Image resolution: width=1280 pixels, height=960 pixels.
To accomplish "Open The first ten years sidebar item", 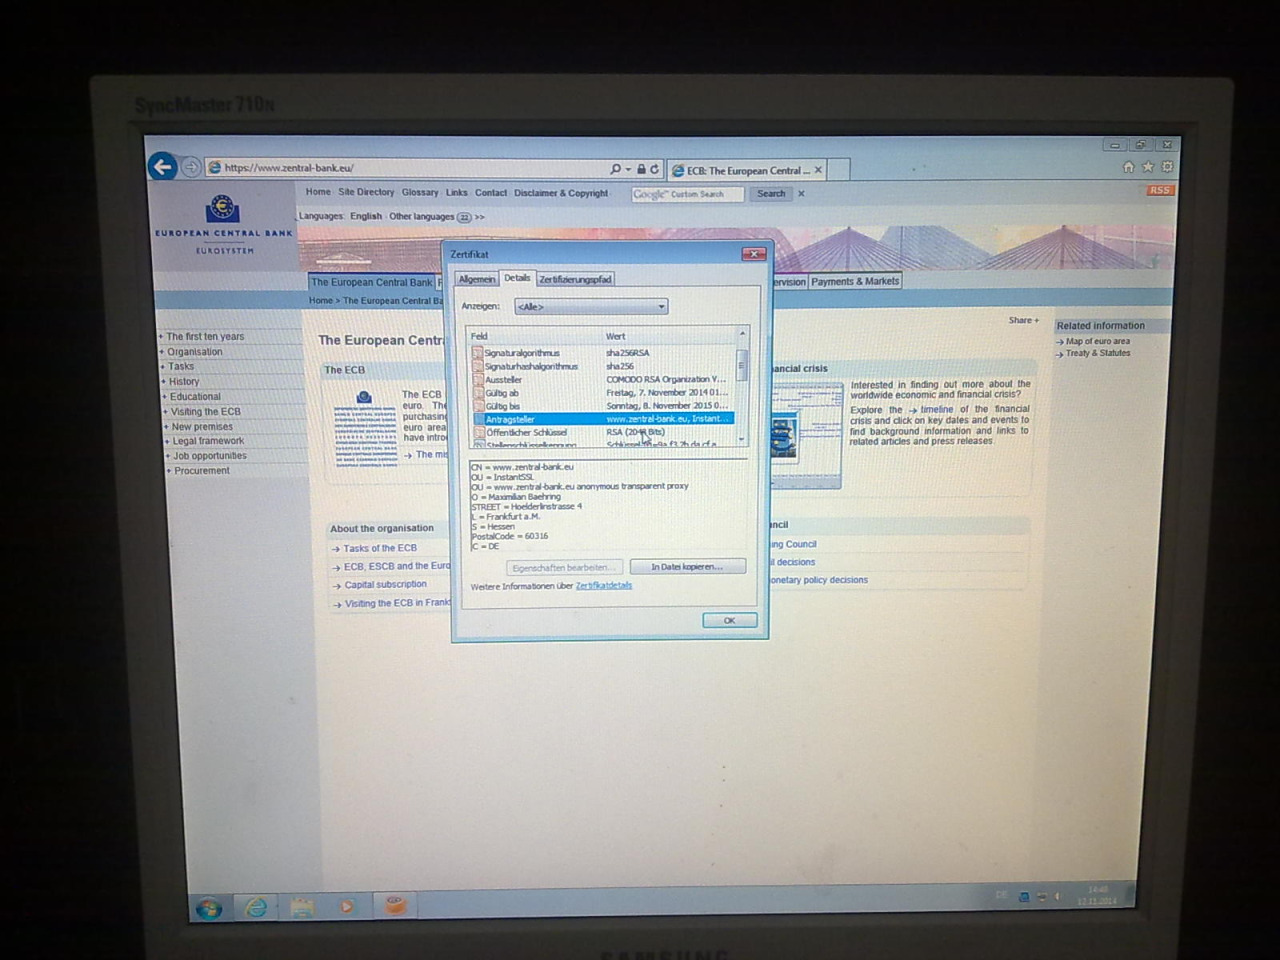I will [x=205, y=337].
